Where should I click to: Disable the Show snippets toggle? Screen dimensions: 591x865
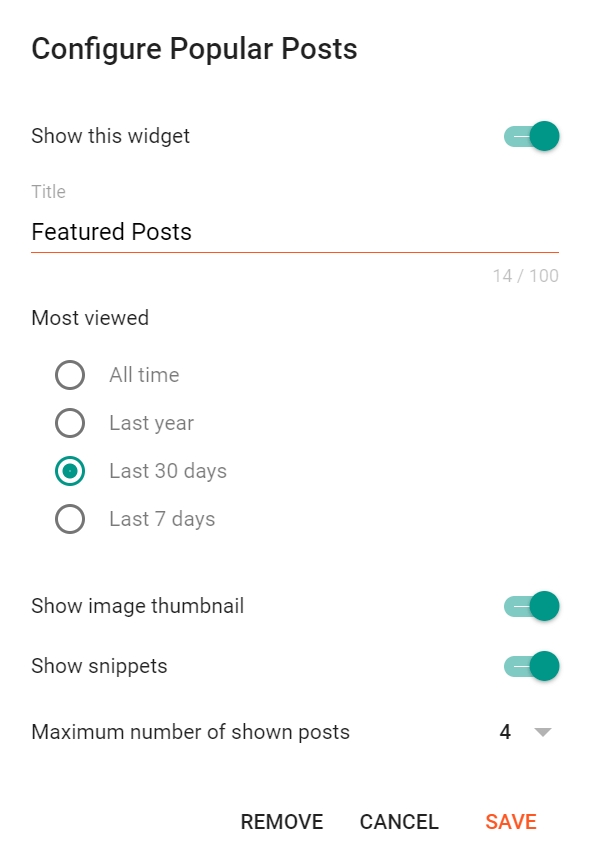(530, 666)
